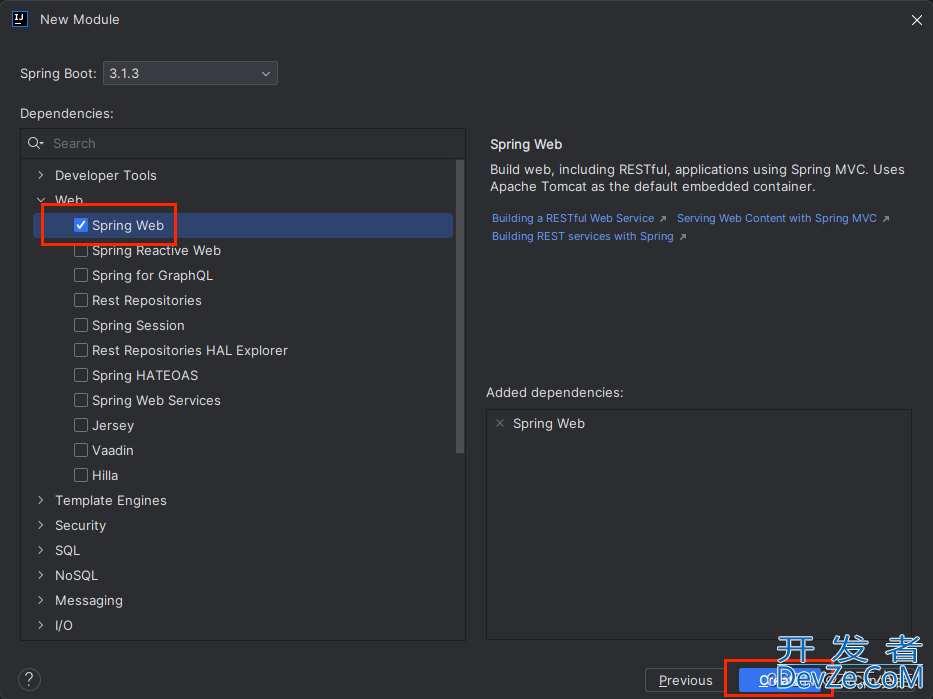The width and height of the screenshot is (933, 699).
Task: Expand the NoSQL category
Action: [x=40, y=575]
